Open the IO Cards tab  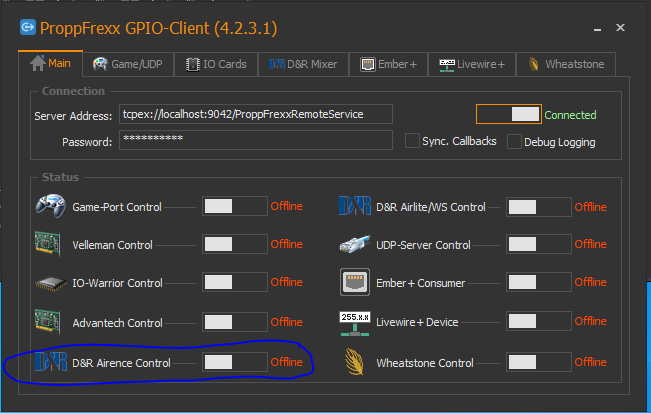point(216,64)
